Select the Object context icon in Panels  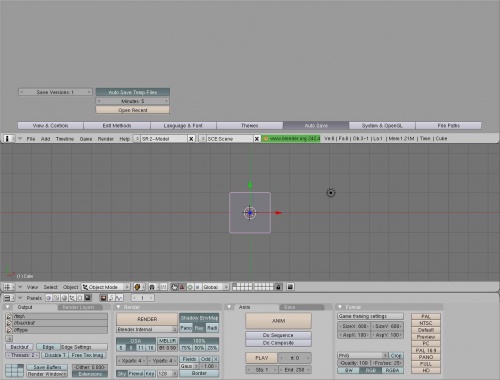[x=72, y=298]
